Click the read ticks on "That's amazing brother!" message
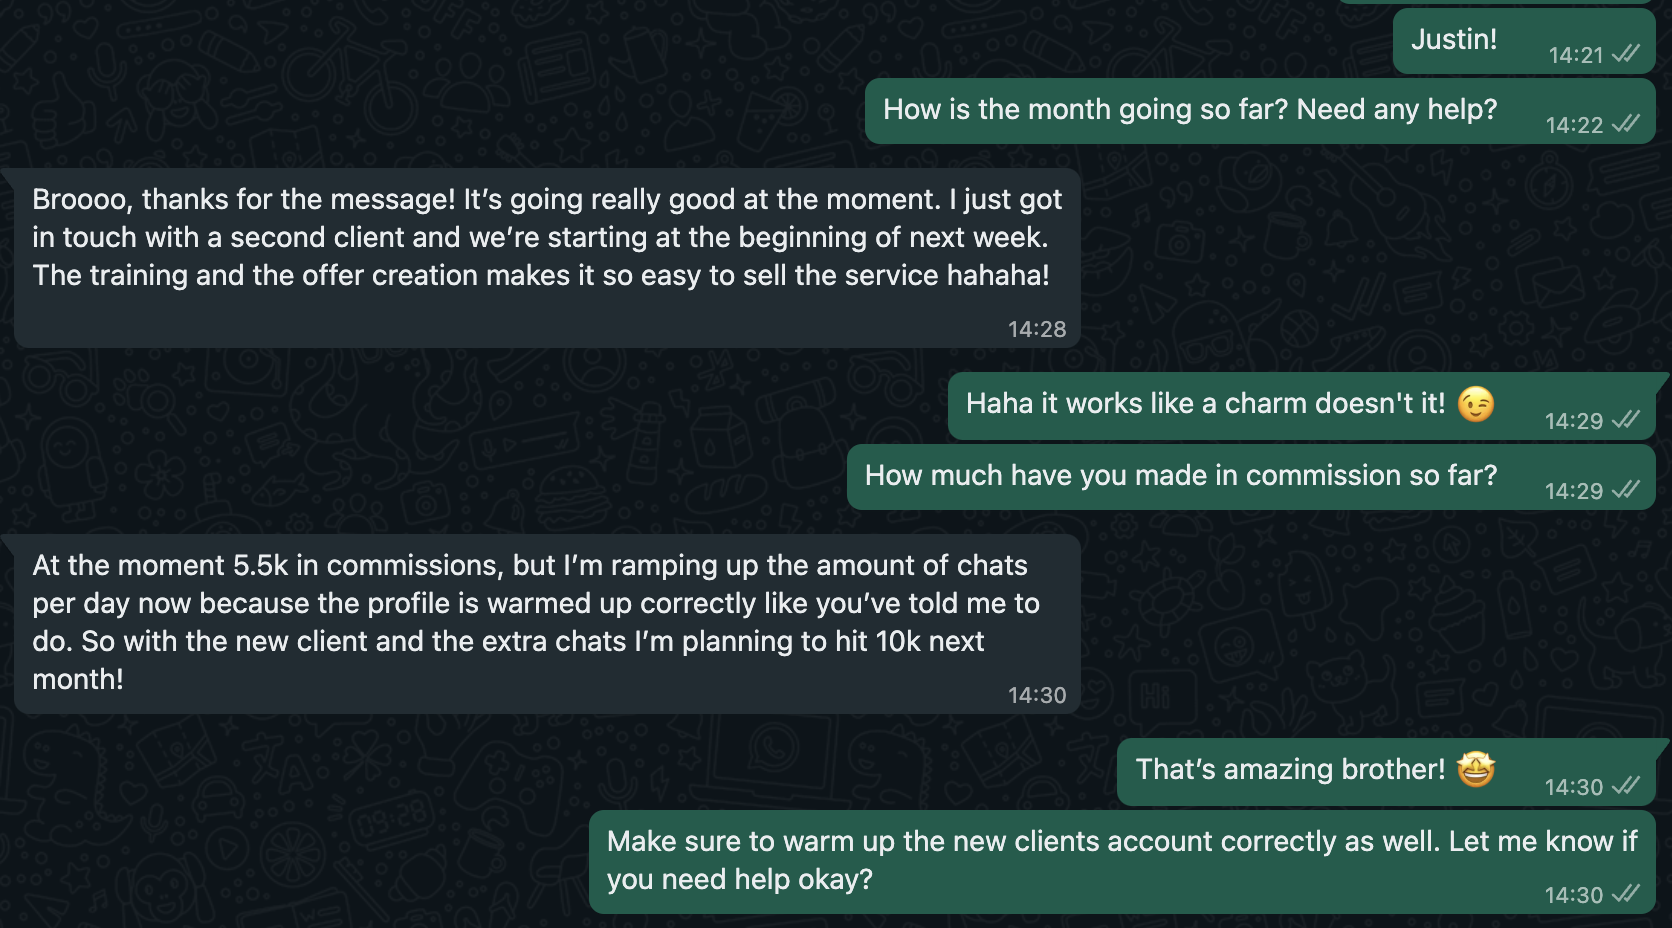Viewport: 1672px width, 928px height. tap(1626, 786)
